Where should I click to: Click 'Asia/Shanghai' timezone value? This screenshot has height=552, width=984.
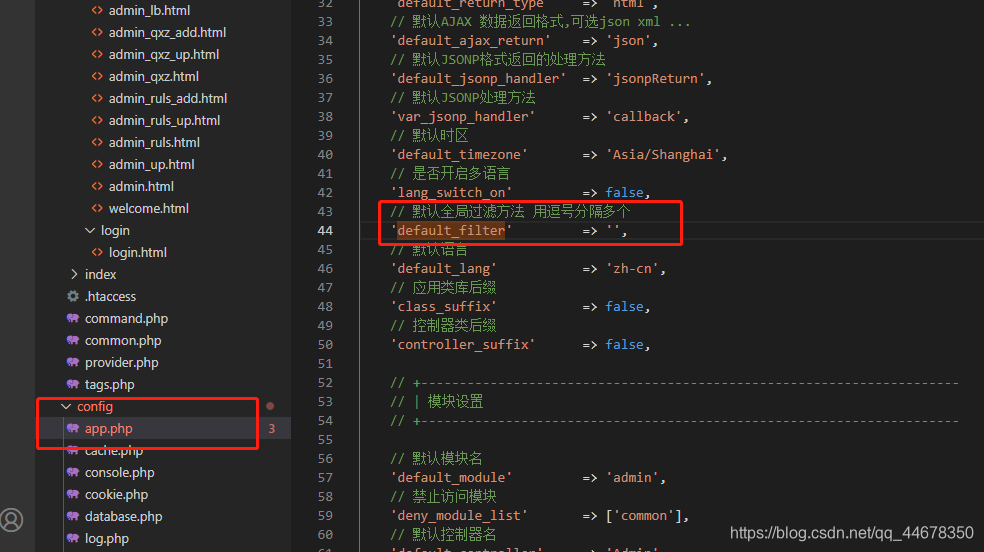[x=663, y=154]
